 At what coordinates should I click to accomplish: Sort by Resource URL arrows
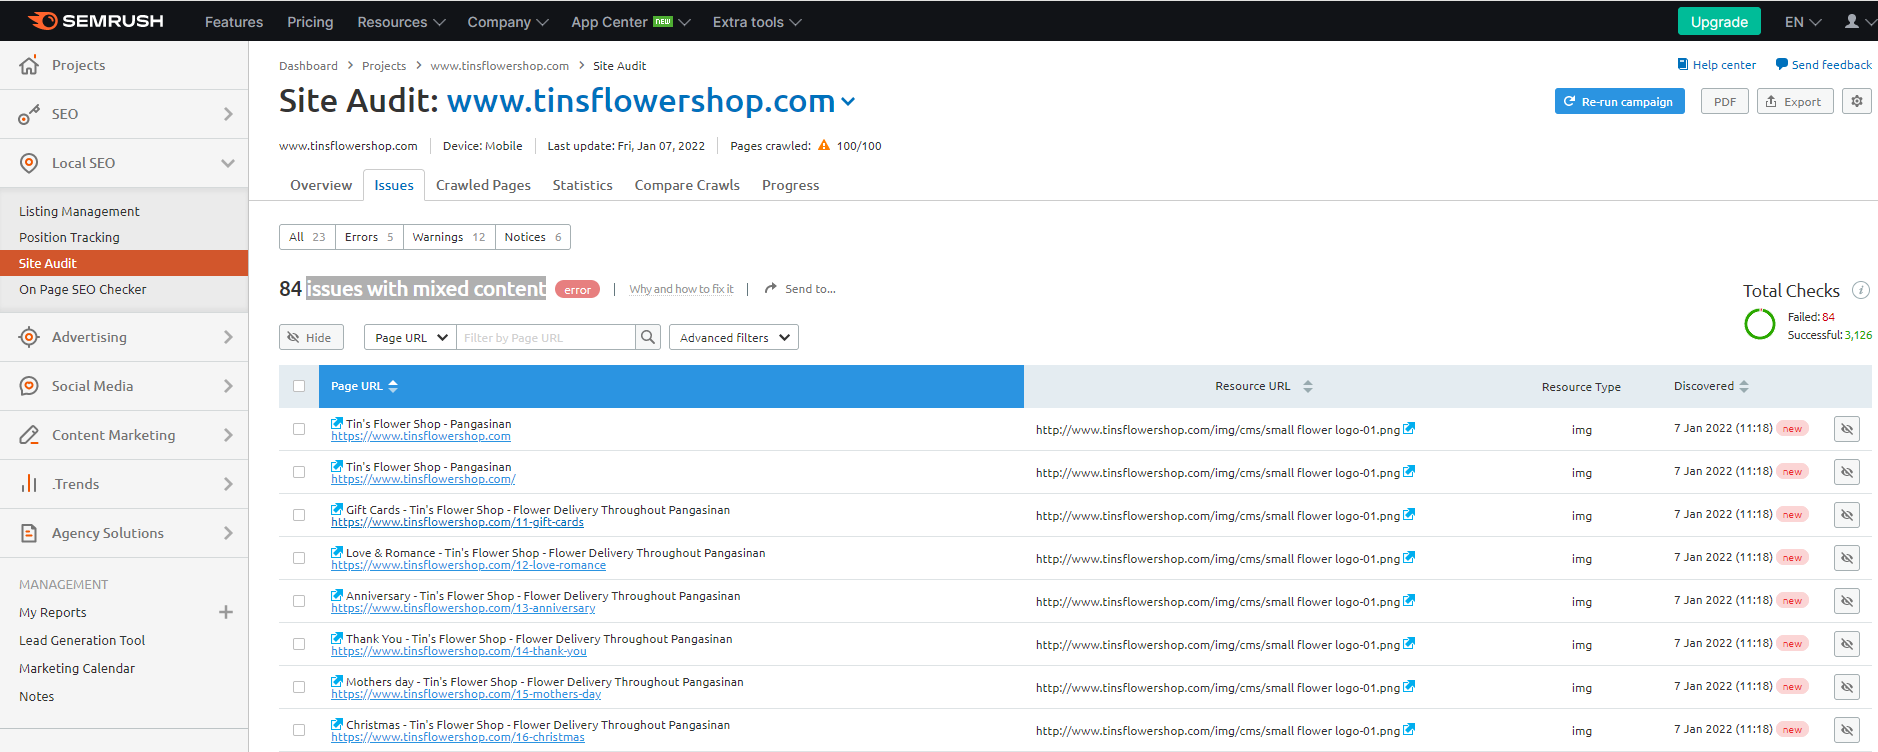[1308, 386]
